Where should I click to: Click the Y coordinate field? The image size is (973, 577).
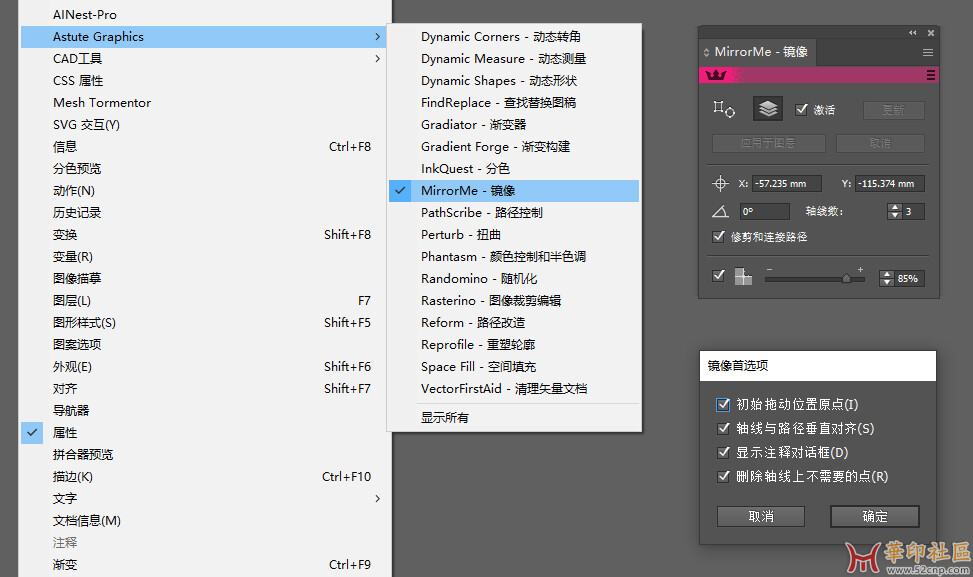pos(890,184)
